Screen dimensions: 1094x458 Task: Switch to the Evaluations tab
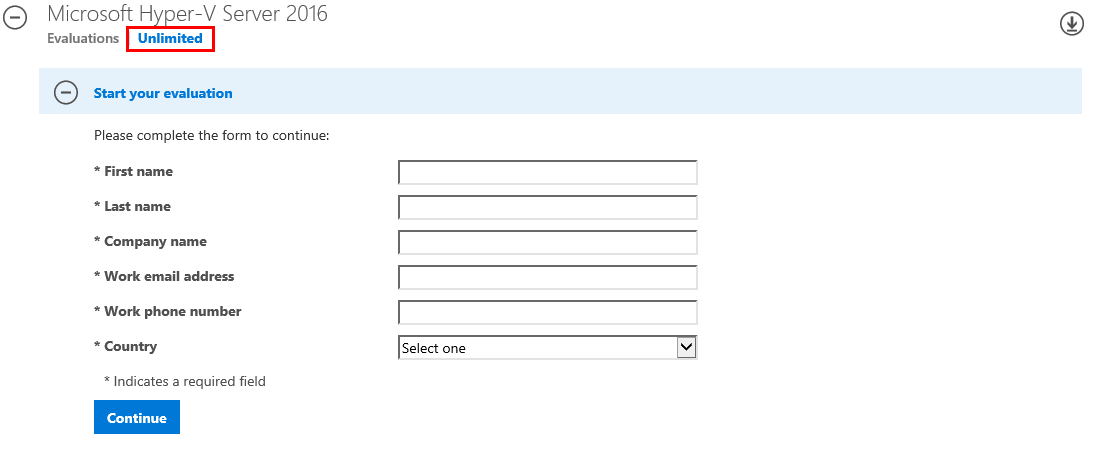pyautogui.click(x=83, y=38)
